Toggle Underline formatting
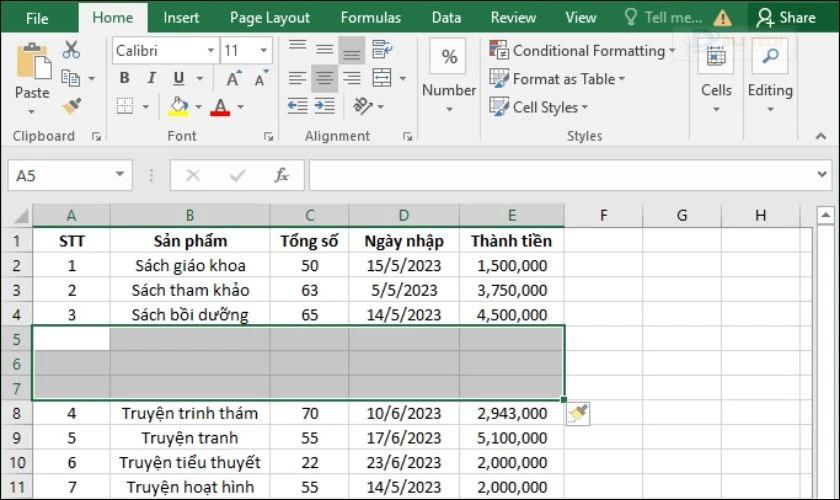Viewport: 840px width, 500px height. pyautogui.click(x=179, y=78)
